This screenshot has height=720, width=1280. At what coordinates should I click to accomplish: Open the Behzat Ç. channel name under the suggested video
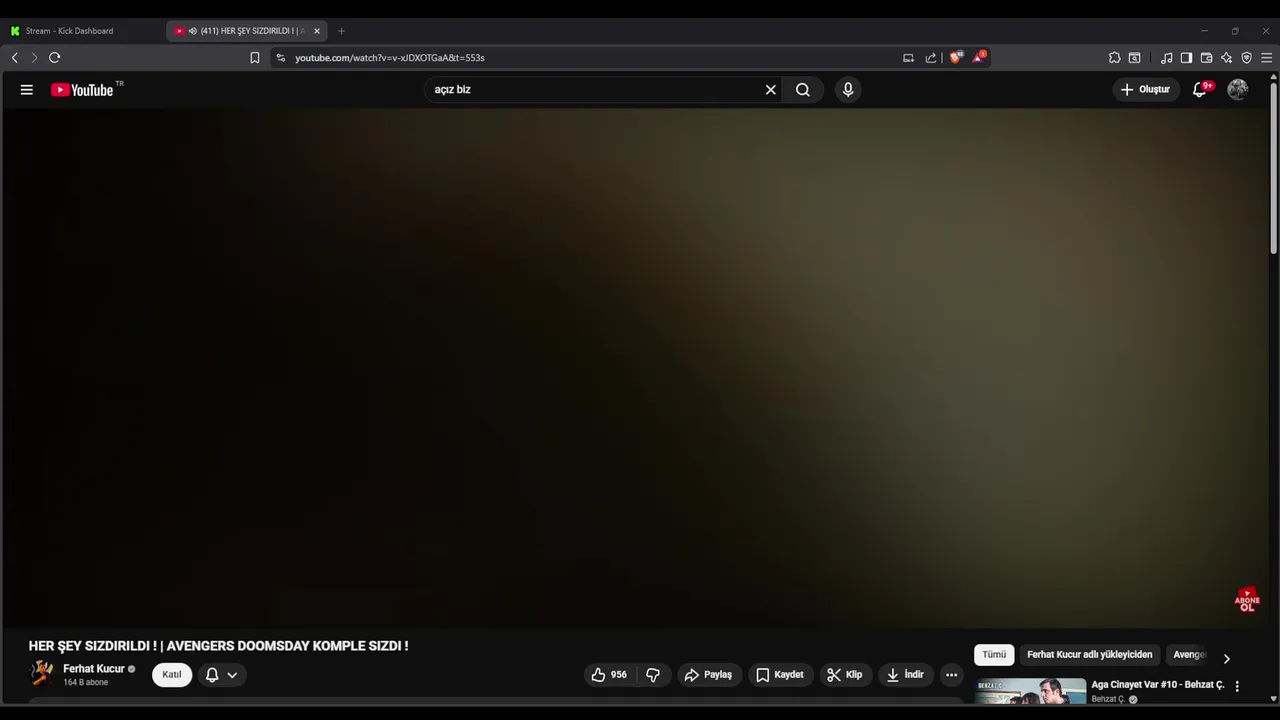[1108, 699]
